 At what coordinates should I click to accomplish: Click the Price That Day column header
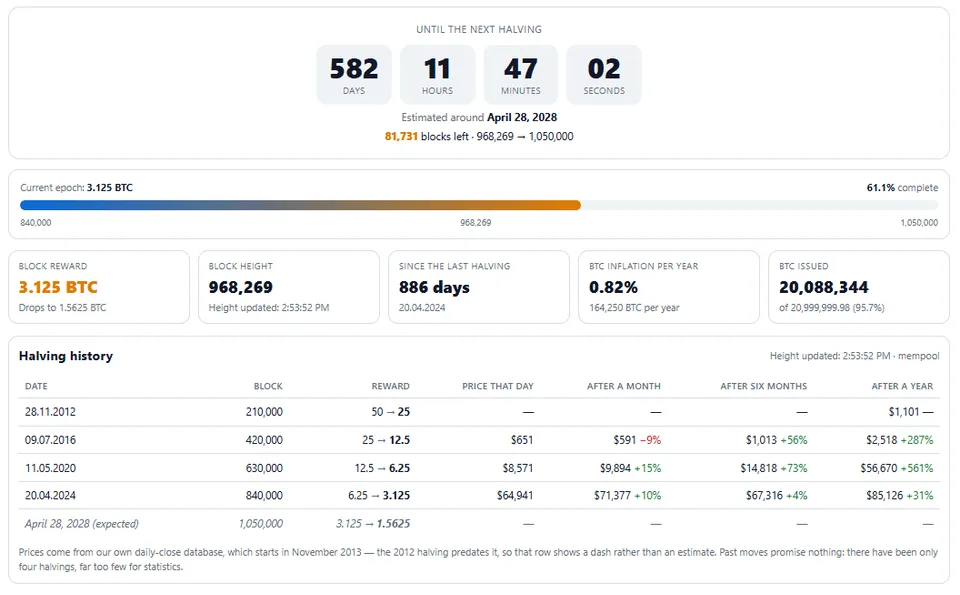pos(498,386)
